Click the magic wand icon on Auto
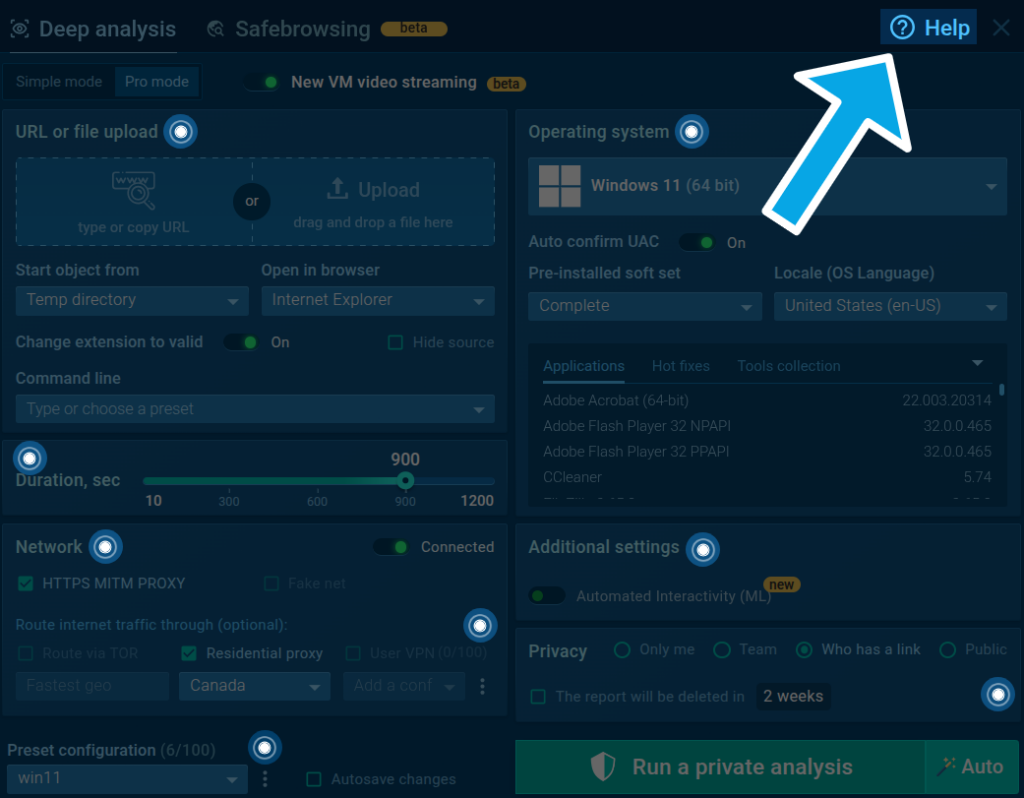 (945, 767)
